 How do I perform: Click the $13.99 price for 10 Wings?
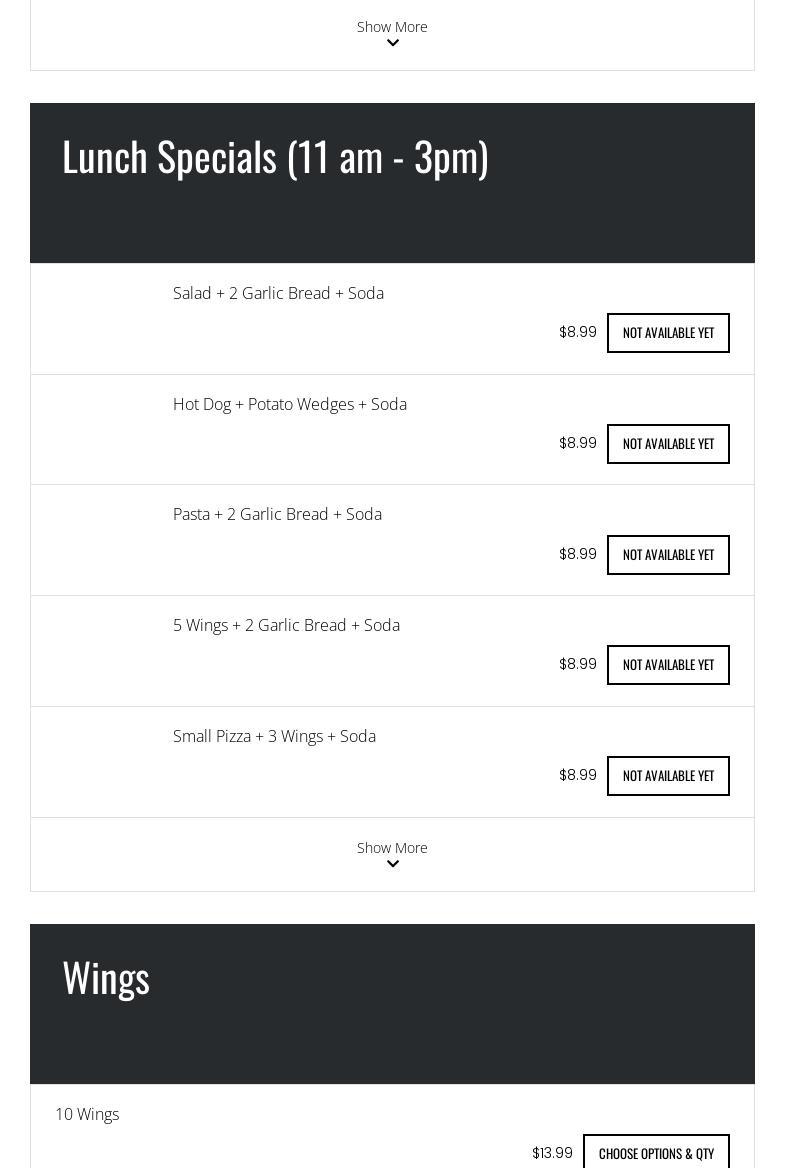[x=552, y=1153]
